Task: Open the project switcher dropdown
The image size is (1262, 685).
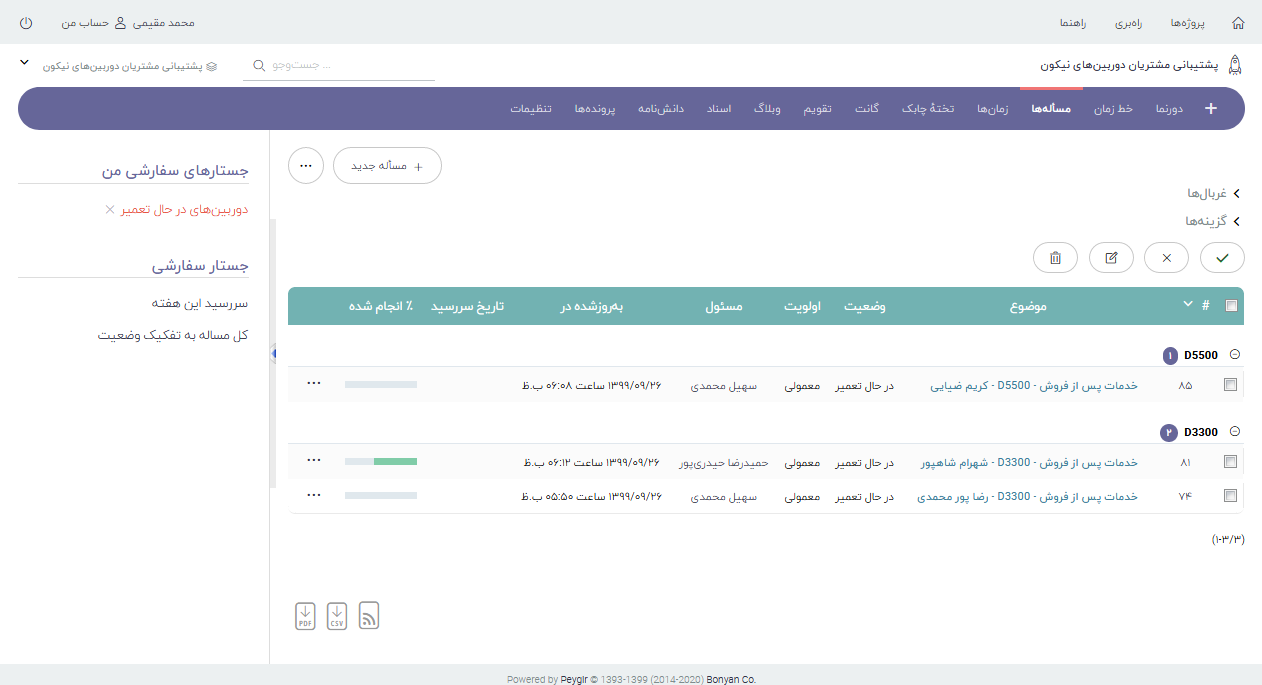Action: pyautogui.click(x=25, y=63)
